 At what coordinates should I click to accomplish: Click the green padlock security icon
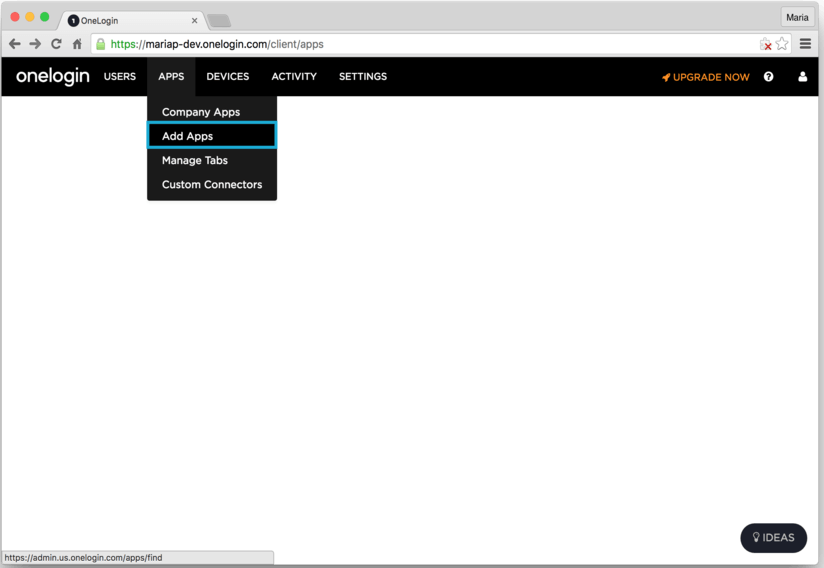coord(100,44)
